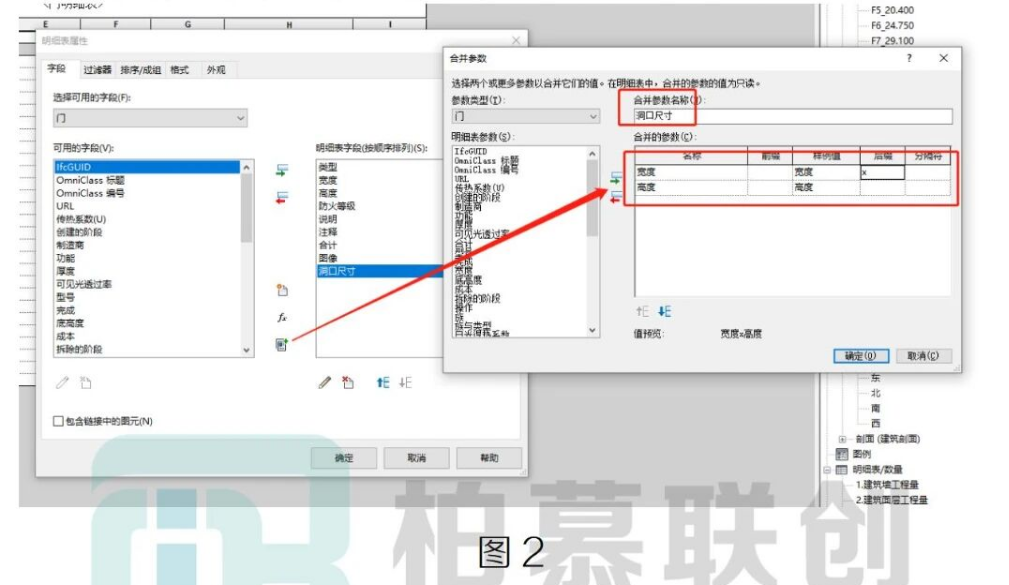The height and width of the screenshot is (585, 1009).
Task: Collapse 明细表/数量 tree node
Action: point(827,470)
